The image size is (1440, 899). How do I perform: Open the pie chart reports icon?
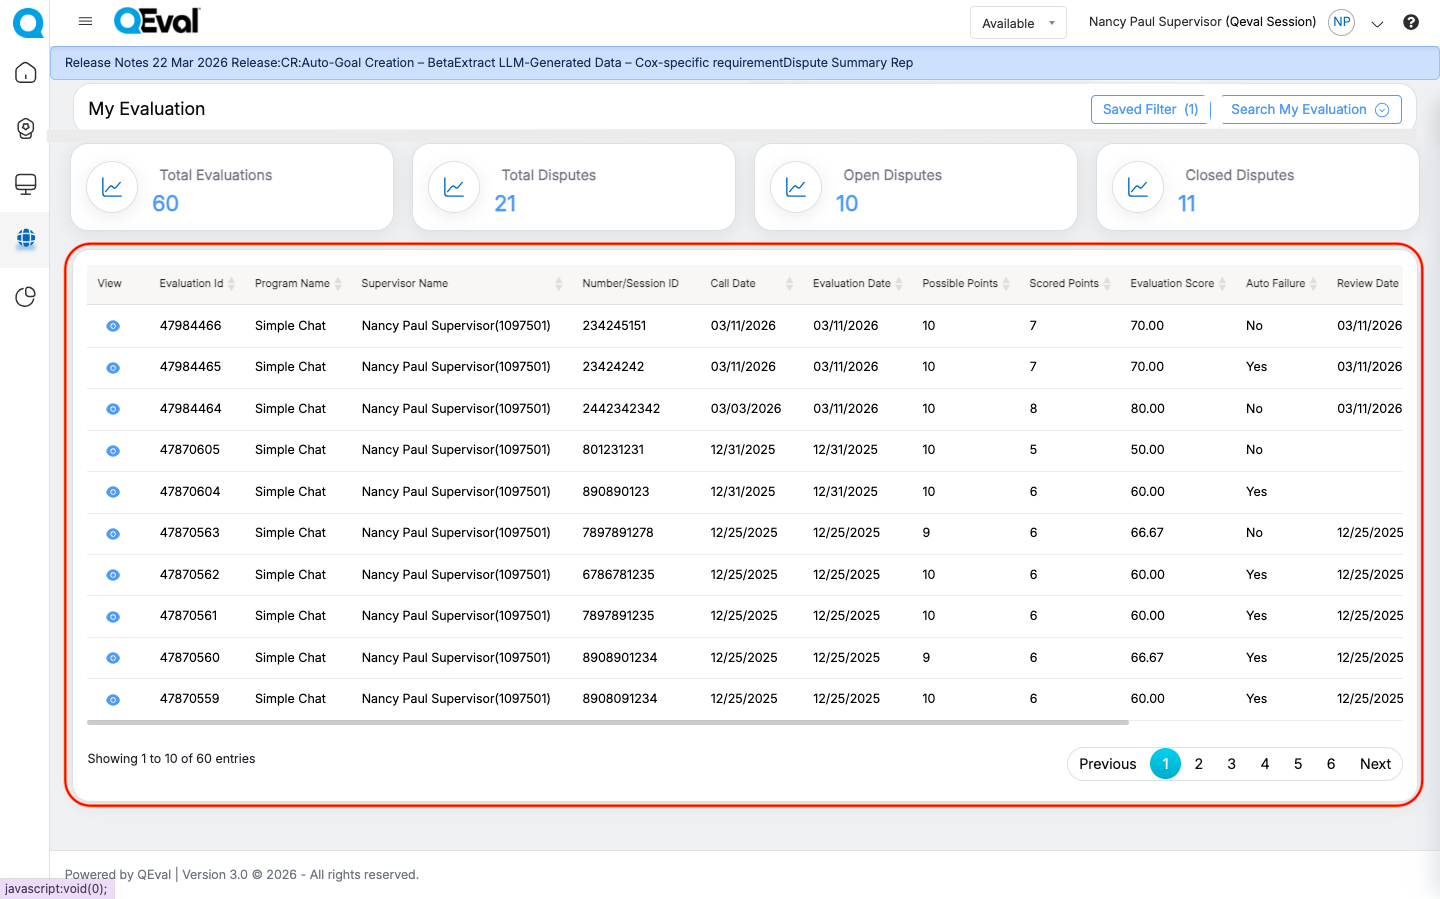(x=26, y=297)
